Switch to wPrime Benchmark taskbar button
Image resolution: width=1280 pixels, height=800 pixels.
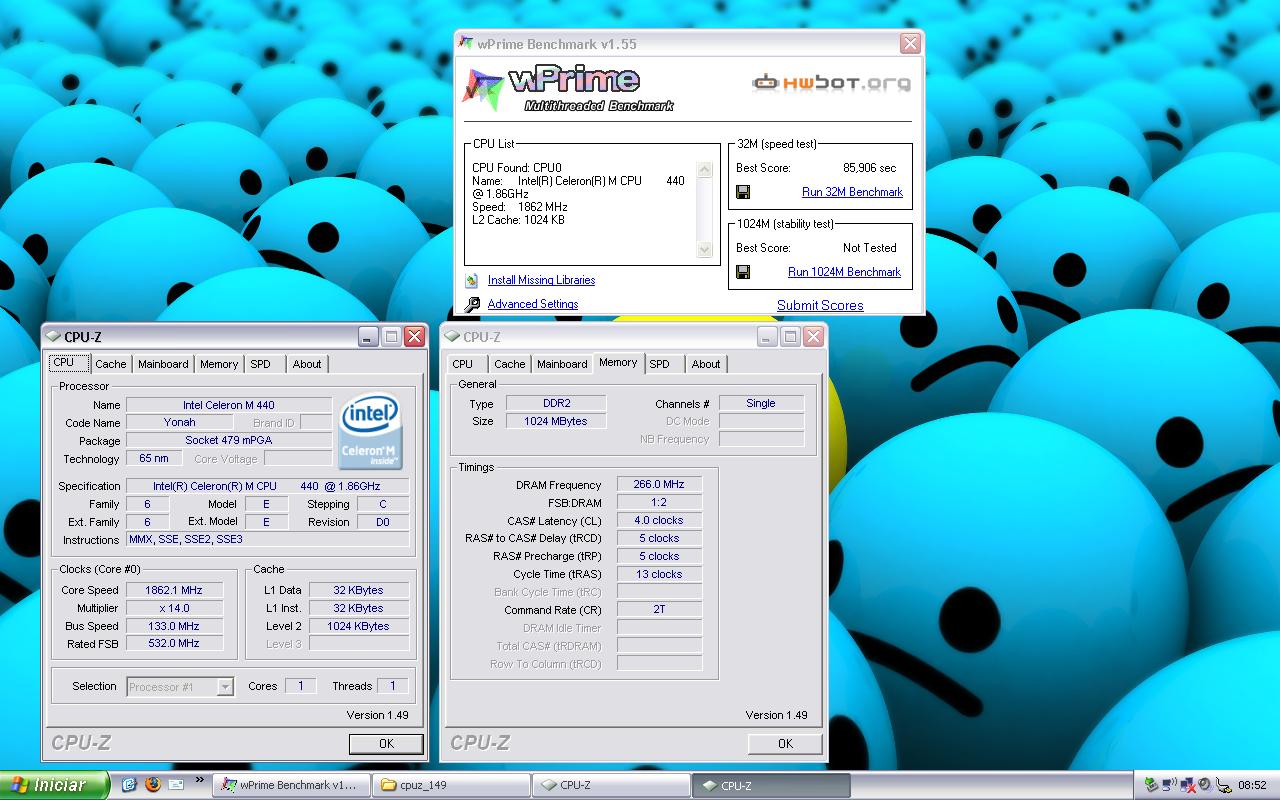291,785
